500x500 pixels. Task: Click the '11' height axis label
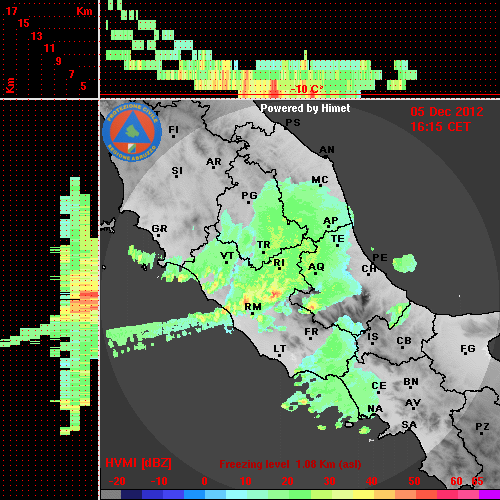49,48
